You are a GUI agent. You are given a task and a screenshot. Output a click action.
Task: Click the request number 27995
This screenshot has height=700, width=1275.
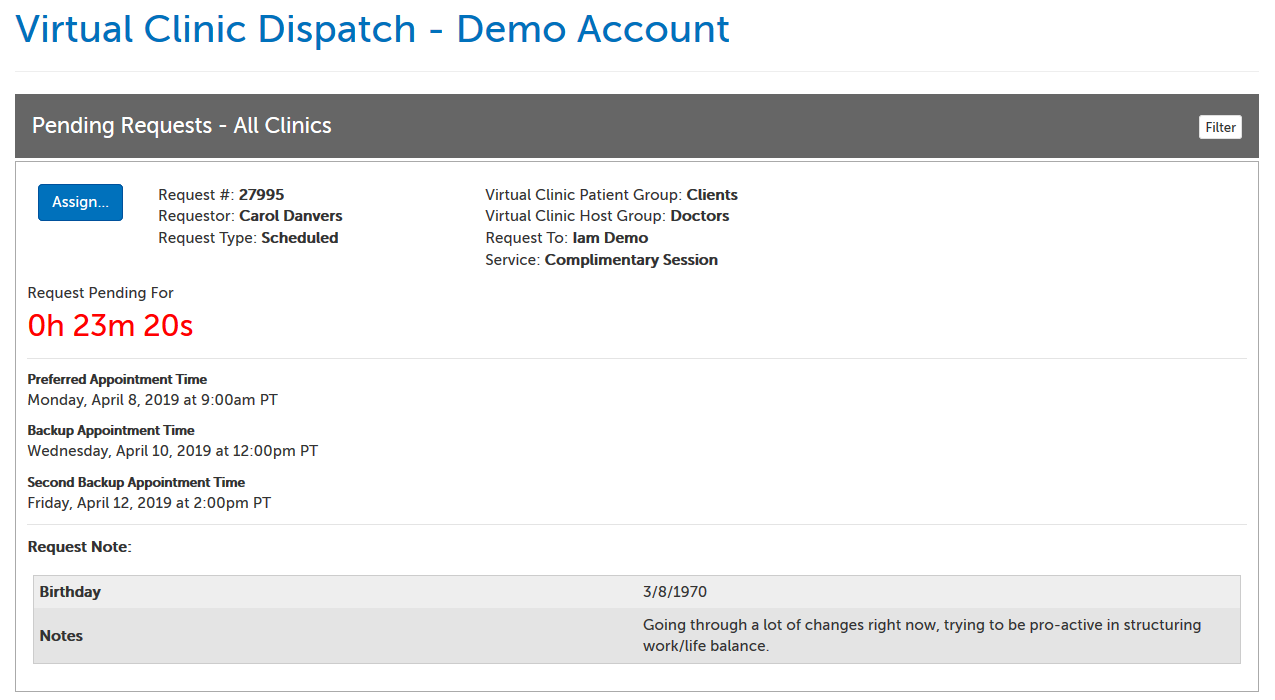(x=262, y=195)
